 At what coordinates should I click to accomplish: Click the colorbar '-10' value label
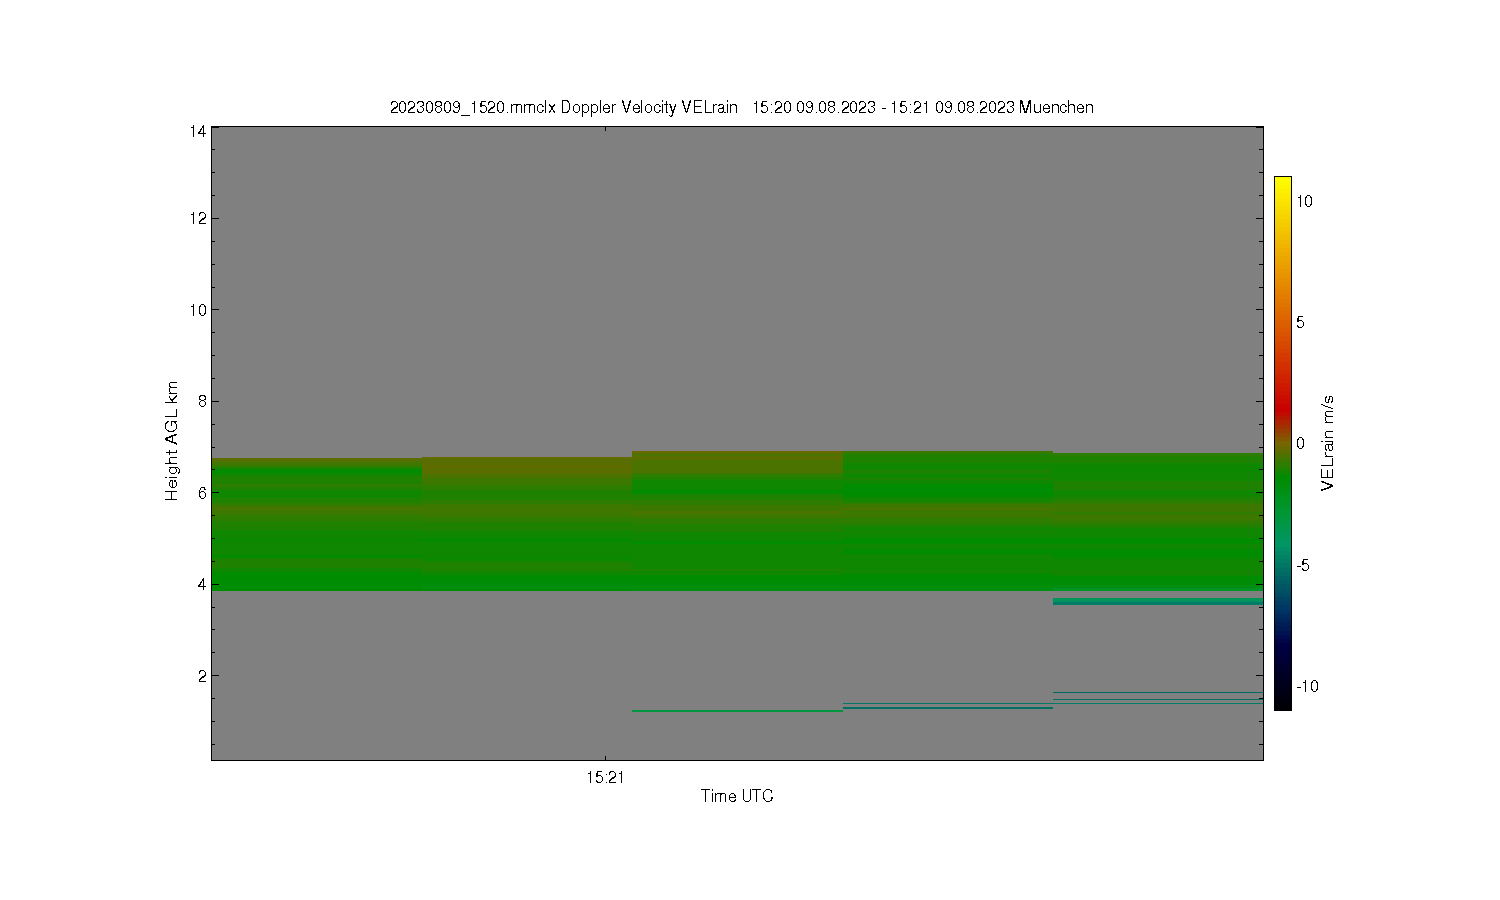click(x=1307, y=686)
